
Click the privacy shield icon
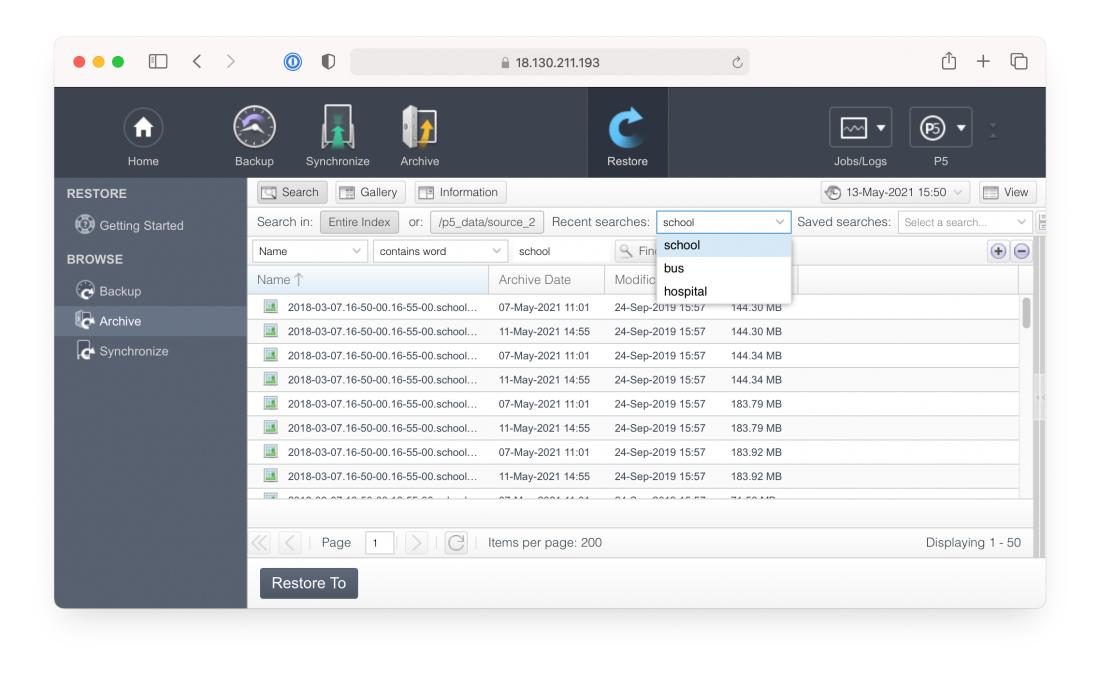(328, 62)
